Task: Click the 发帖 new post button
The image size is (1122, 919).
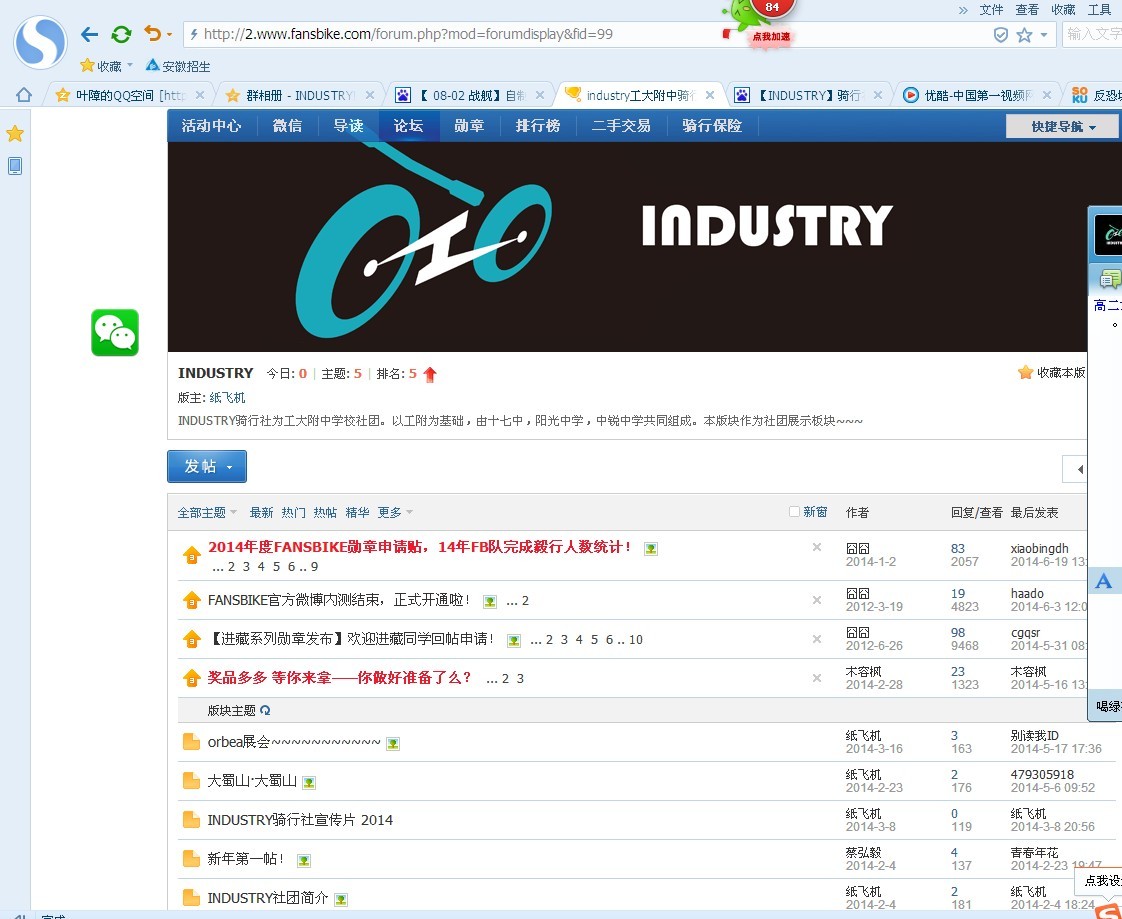Action: coord(207,467)
